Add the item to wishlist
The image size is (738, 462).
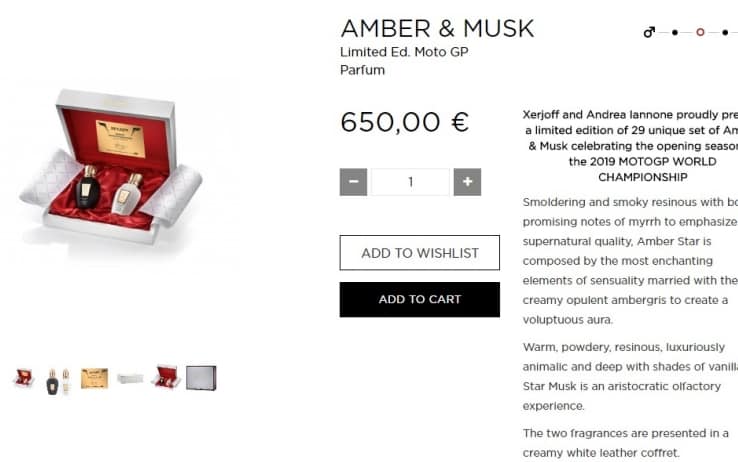click(x=419, y=253)
